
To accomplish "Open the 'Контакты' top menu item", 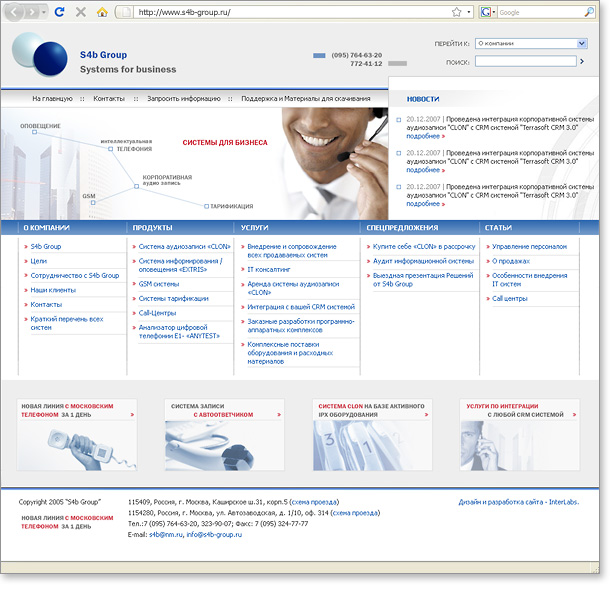I will click(x=109, y=99).
